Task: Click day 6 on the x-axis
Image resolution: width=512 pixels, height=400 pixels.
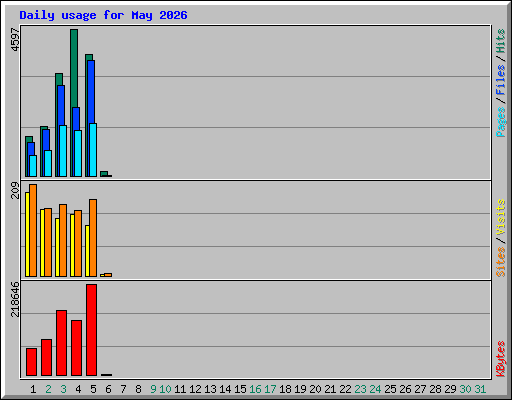Action: pos(108,389)
